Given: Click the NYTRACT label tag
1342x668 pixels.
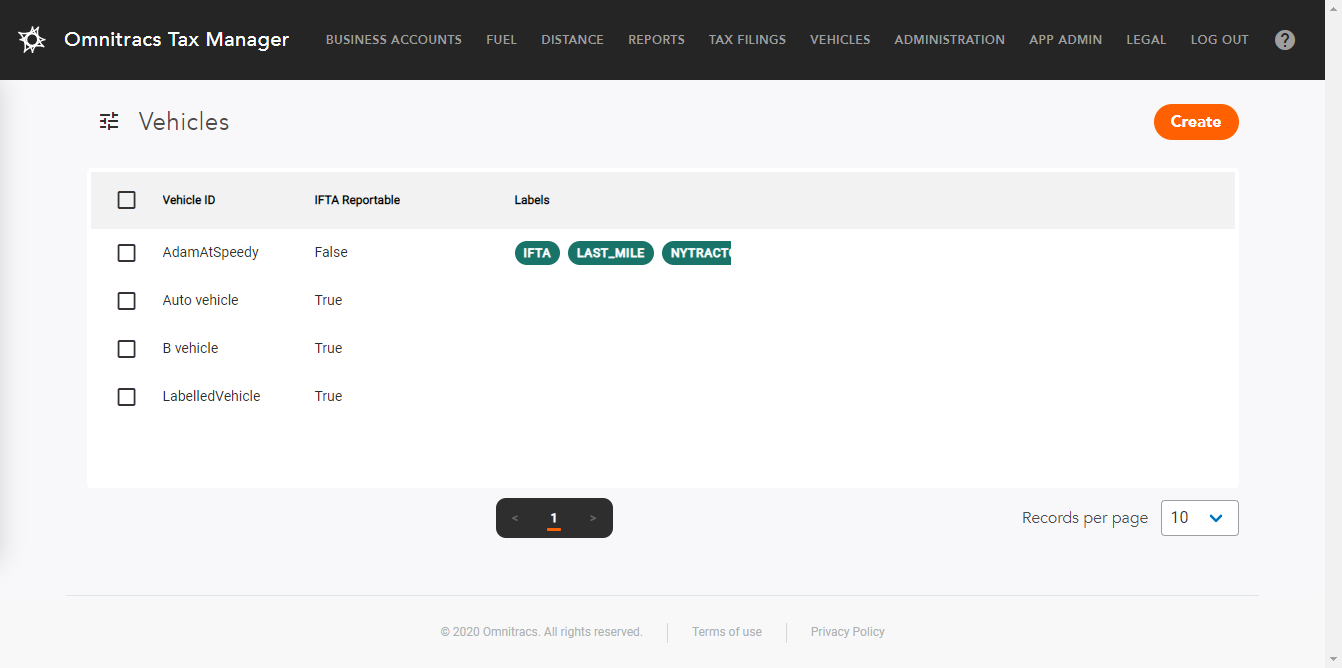Looking at the screenshot, I should (x=697, y=253).
